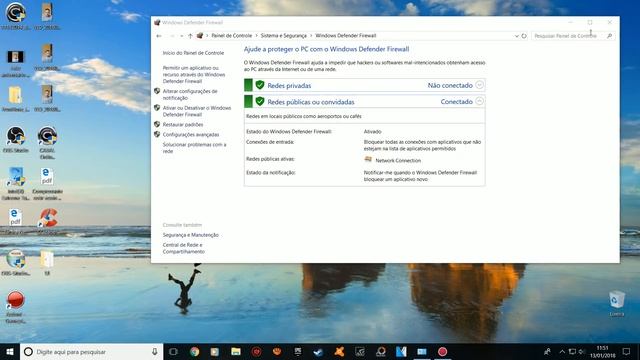Open Permitir um aplicativo ou recurso link
640x360 pixels.
pos(194,75)
